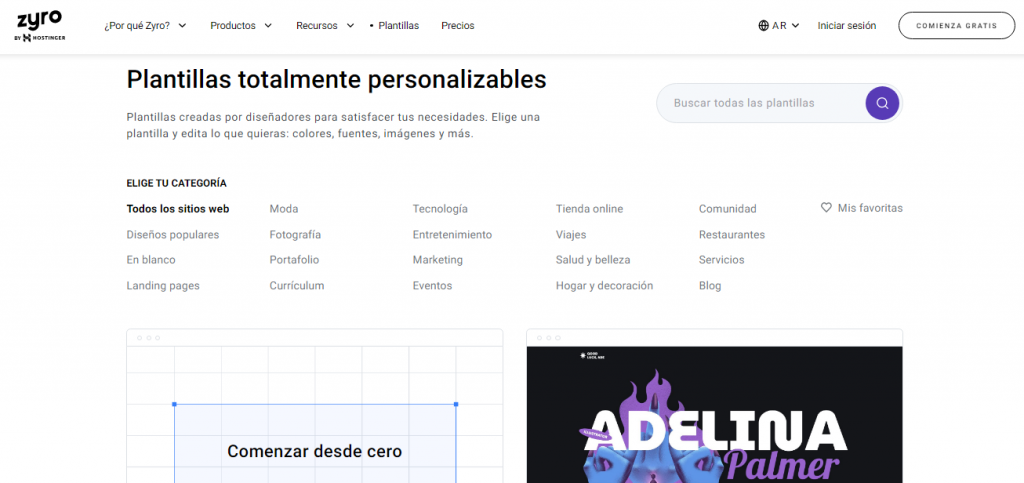This screenshot has height=483, width=1024.
Task: Open the Currículum category
Action: point(296,285)
